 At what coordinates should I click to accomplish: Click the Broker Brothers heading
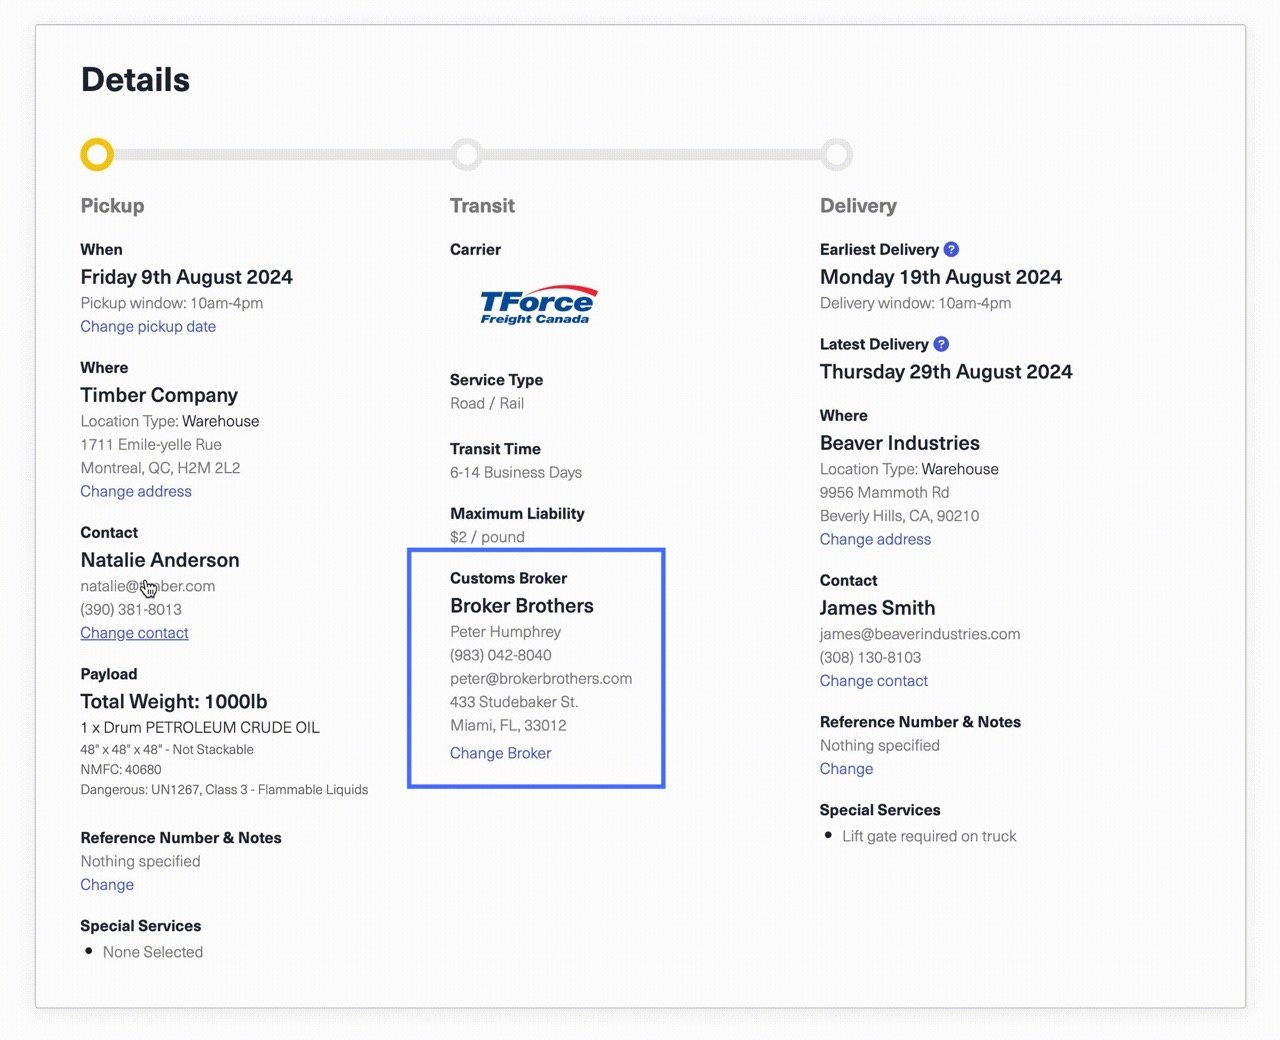tap(521, 606)
